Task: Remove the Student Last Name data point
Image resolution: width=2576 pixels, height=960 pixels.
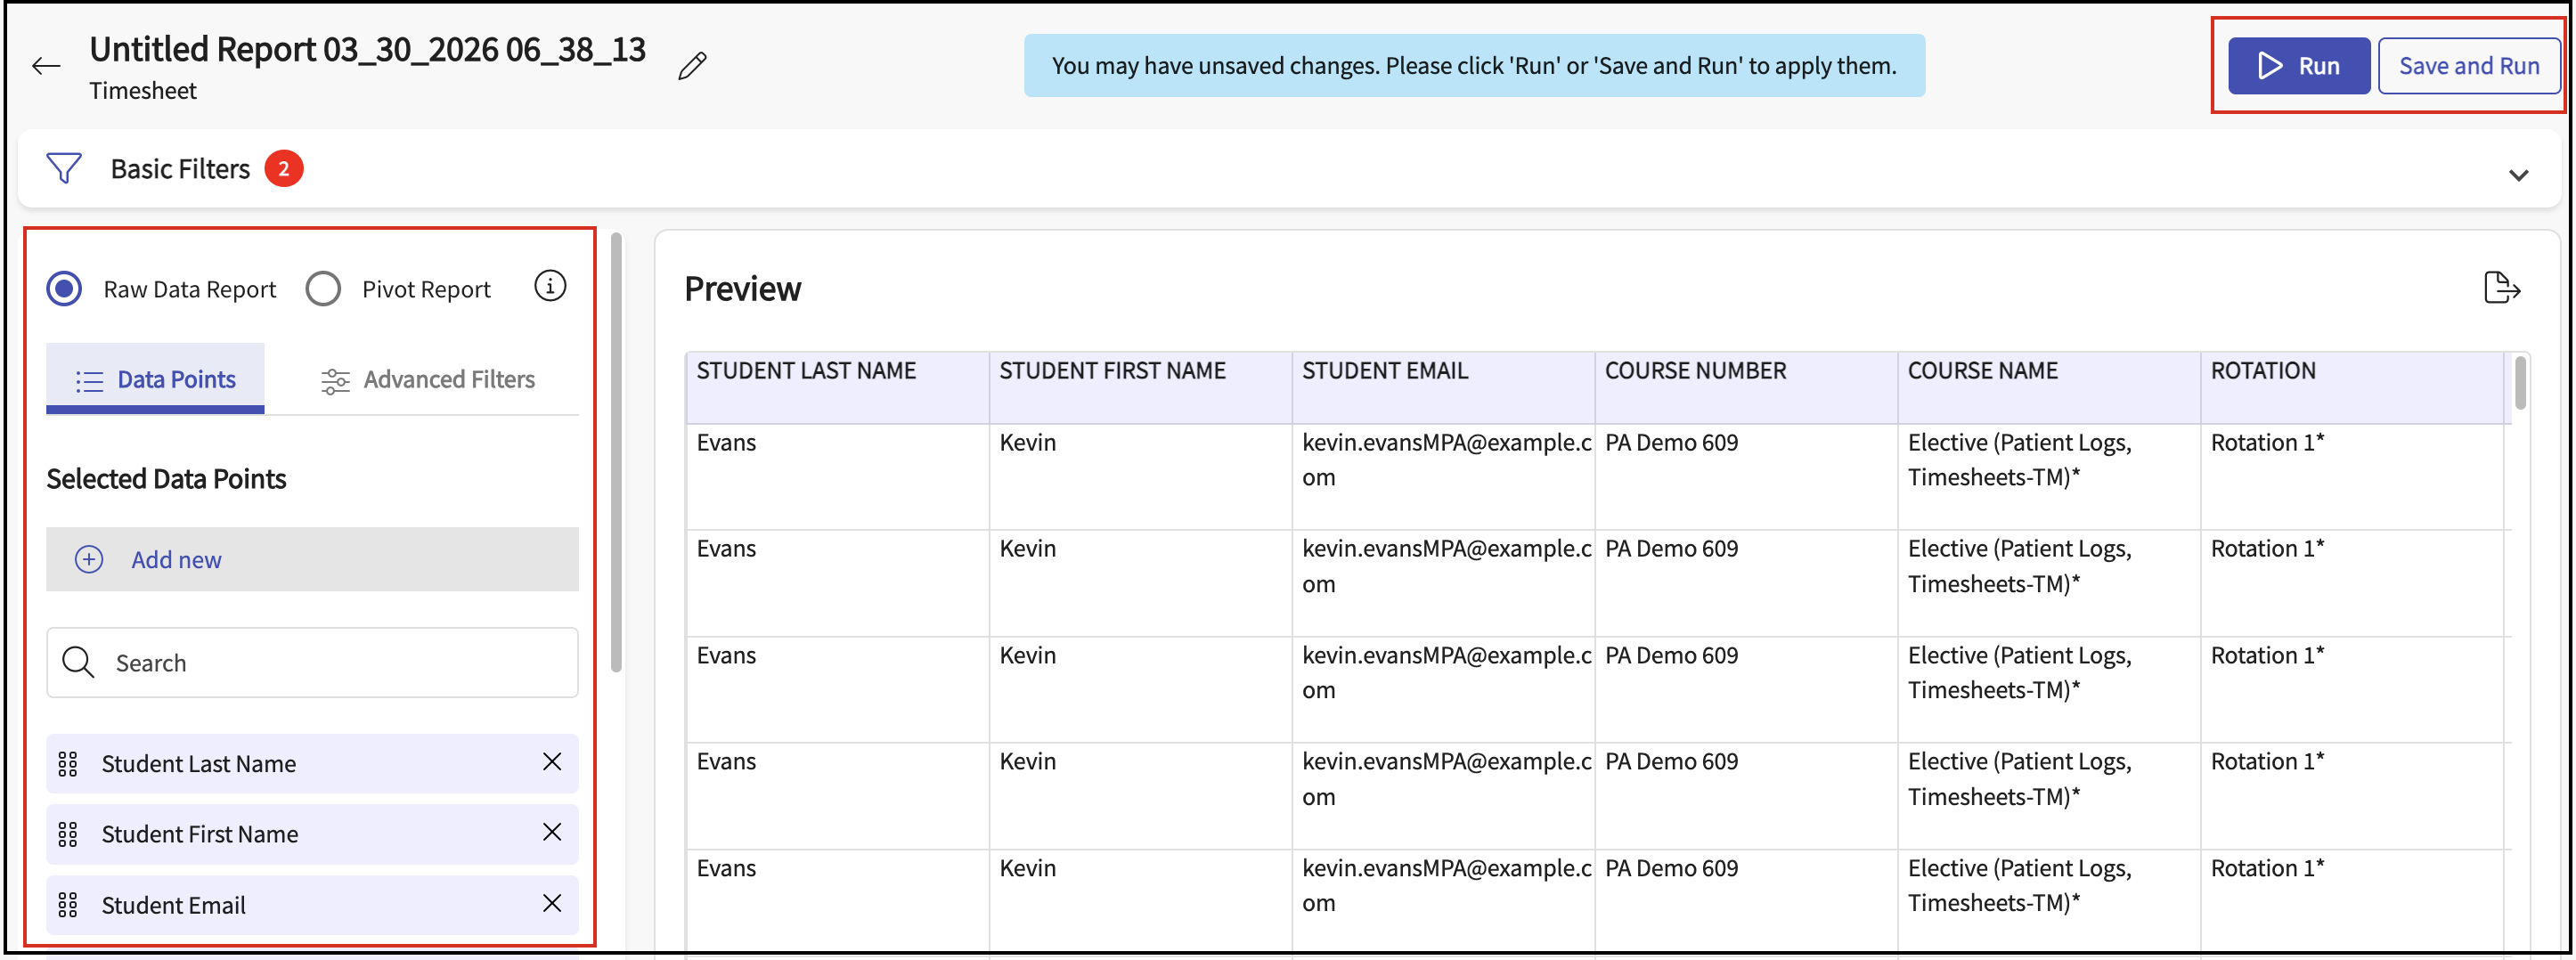Action: (x=552, y=762)
